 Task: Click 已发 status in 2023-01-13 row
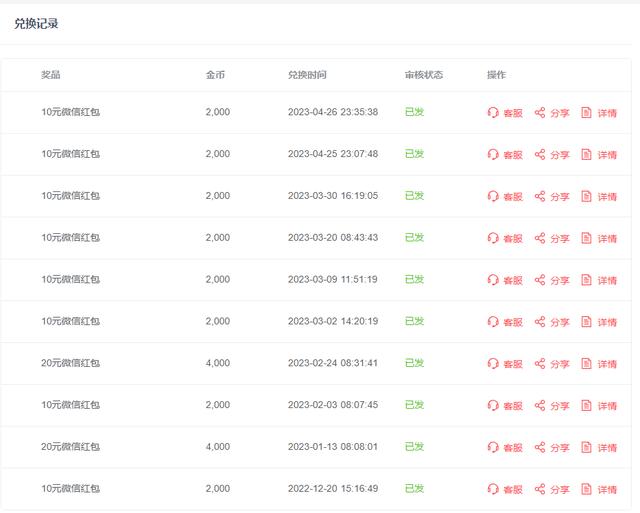(x=414, y=447)
